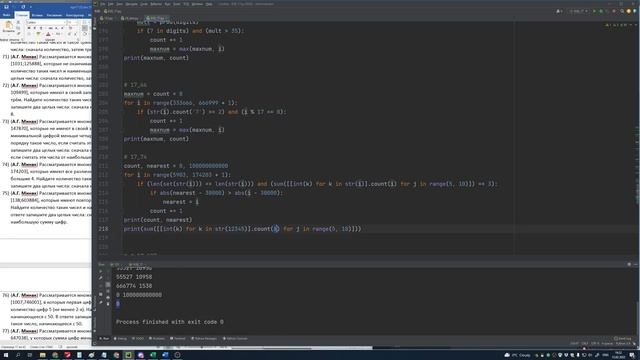
Task: Click the '# 17_66' comment line in editor
Action: [135, 85]
